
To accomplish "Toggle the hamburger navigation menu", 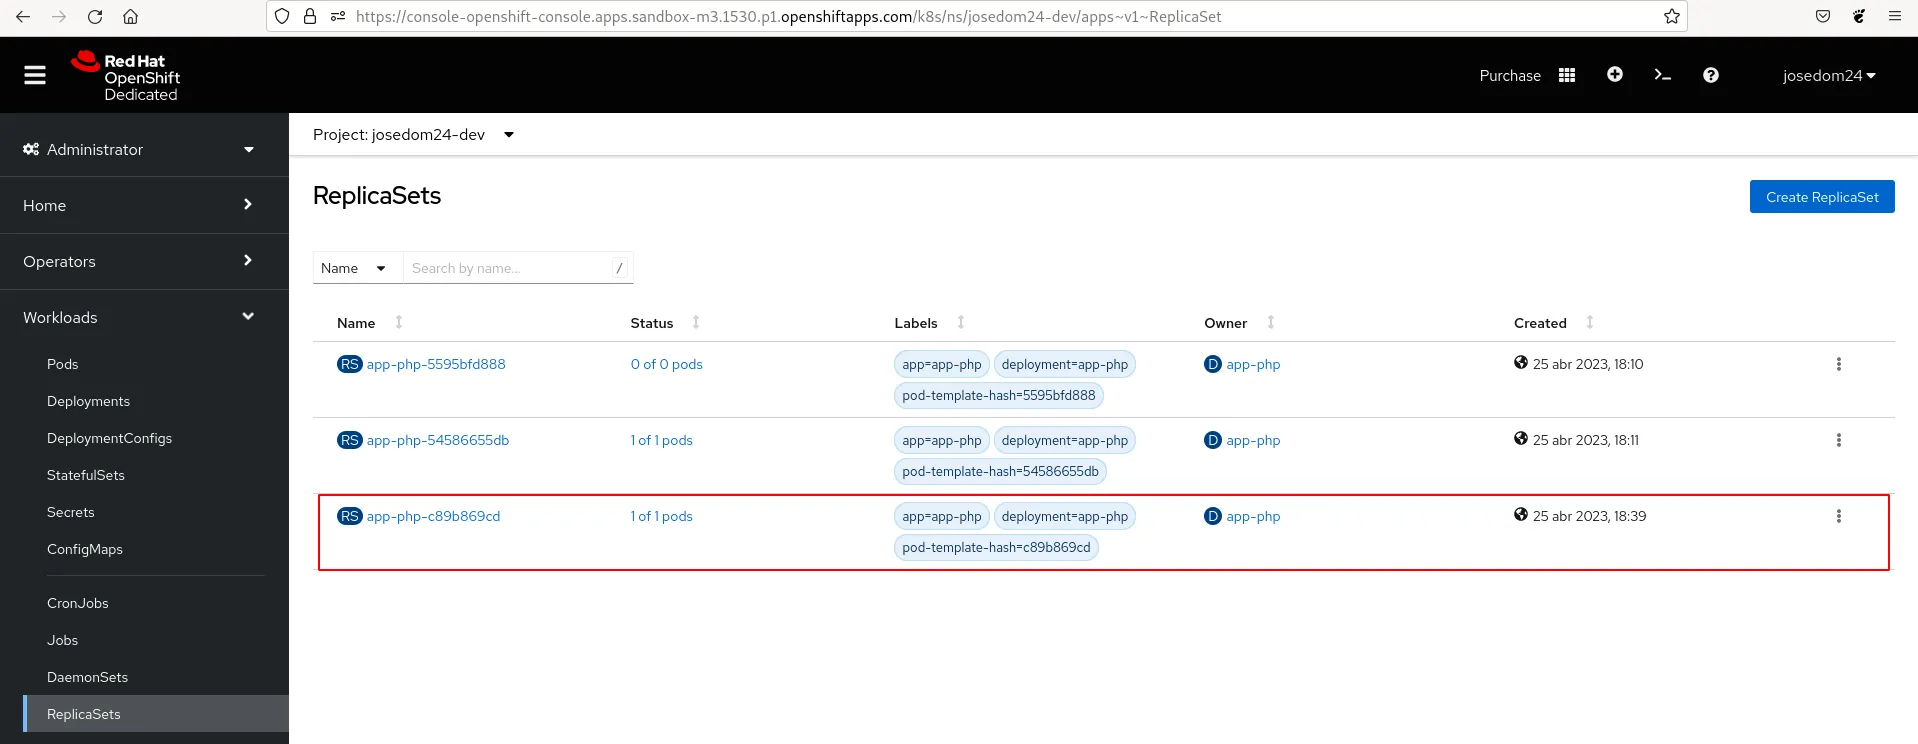I will pyautogui.click(x=35, y=75).
